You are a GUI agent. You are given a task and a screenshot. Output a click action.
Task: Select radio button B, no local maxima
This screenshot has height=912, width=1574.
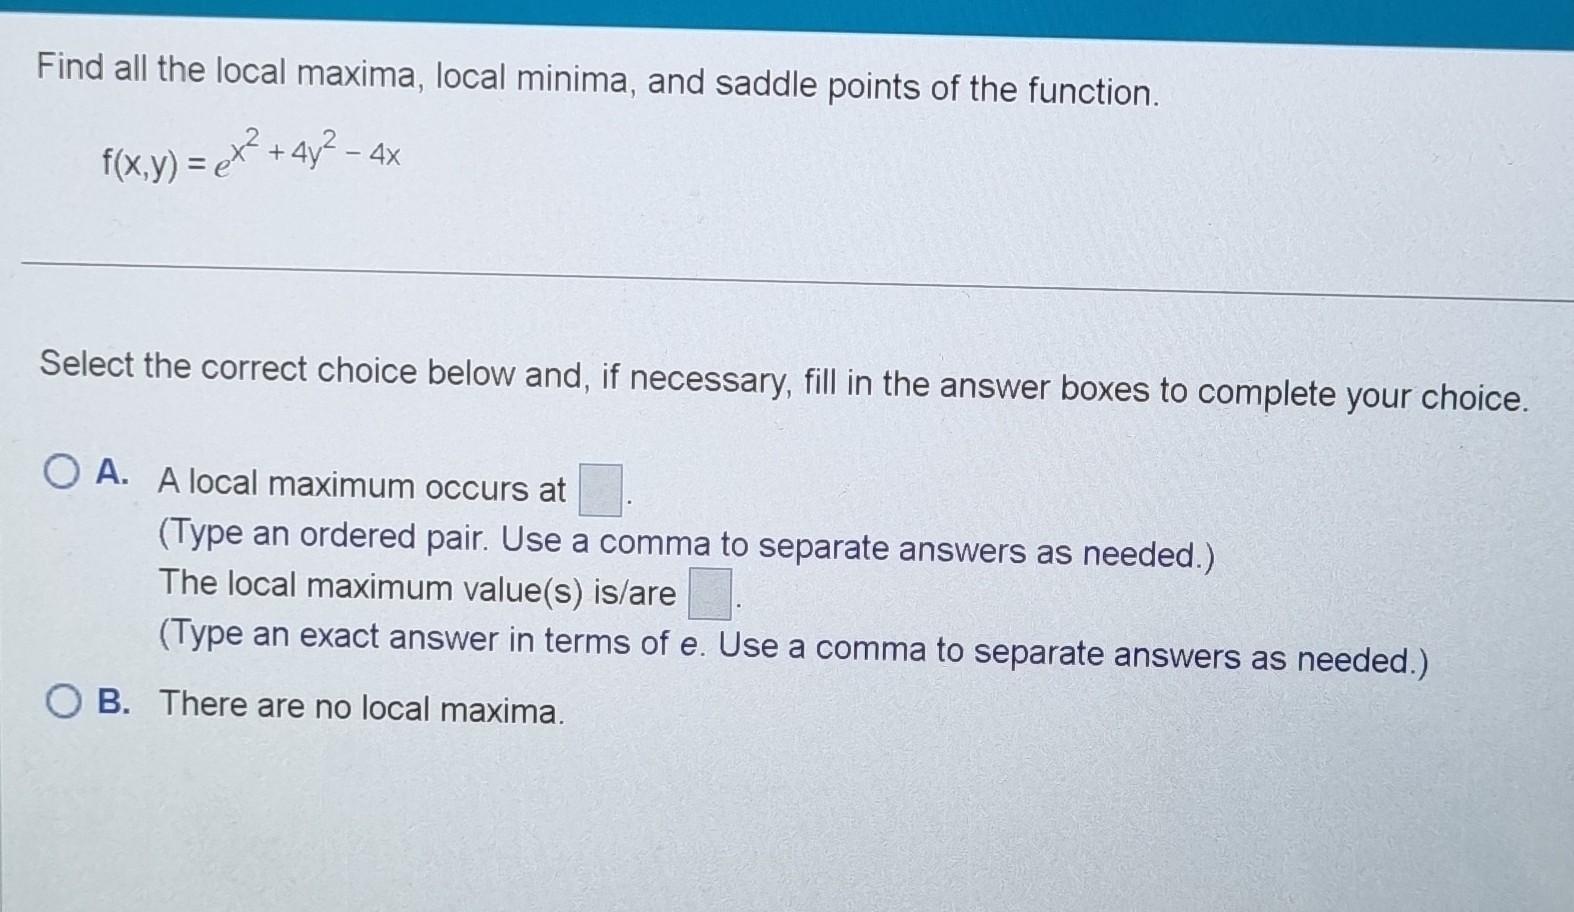[x=66, y=701]
